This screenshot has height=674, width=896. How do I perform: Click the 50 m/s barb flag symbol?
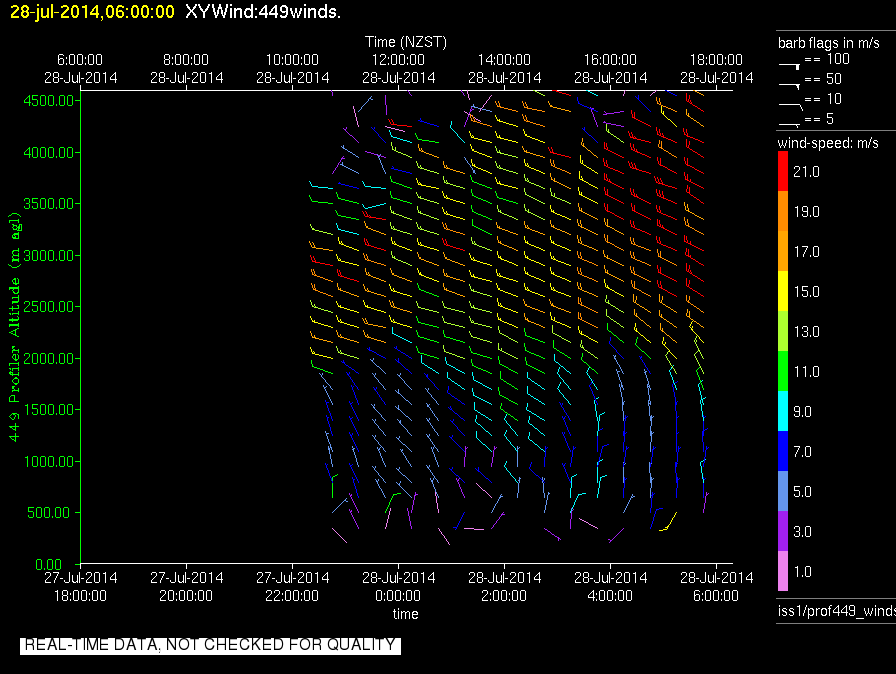(x=790, y=82)
